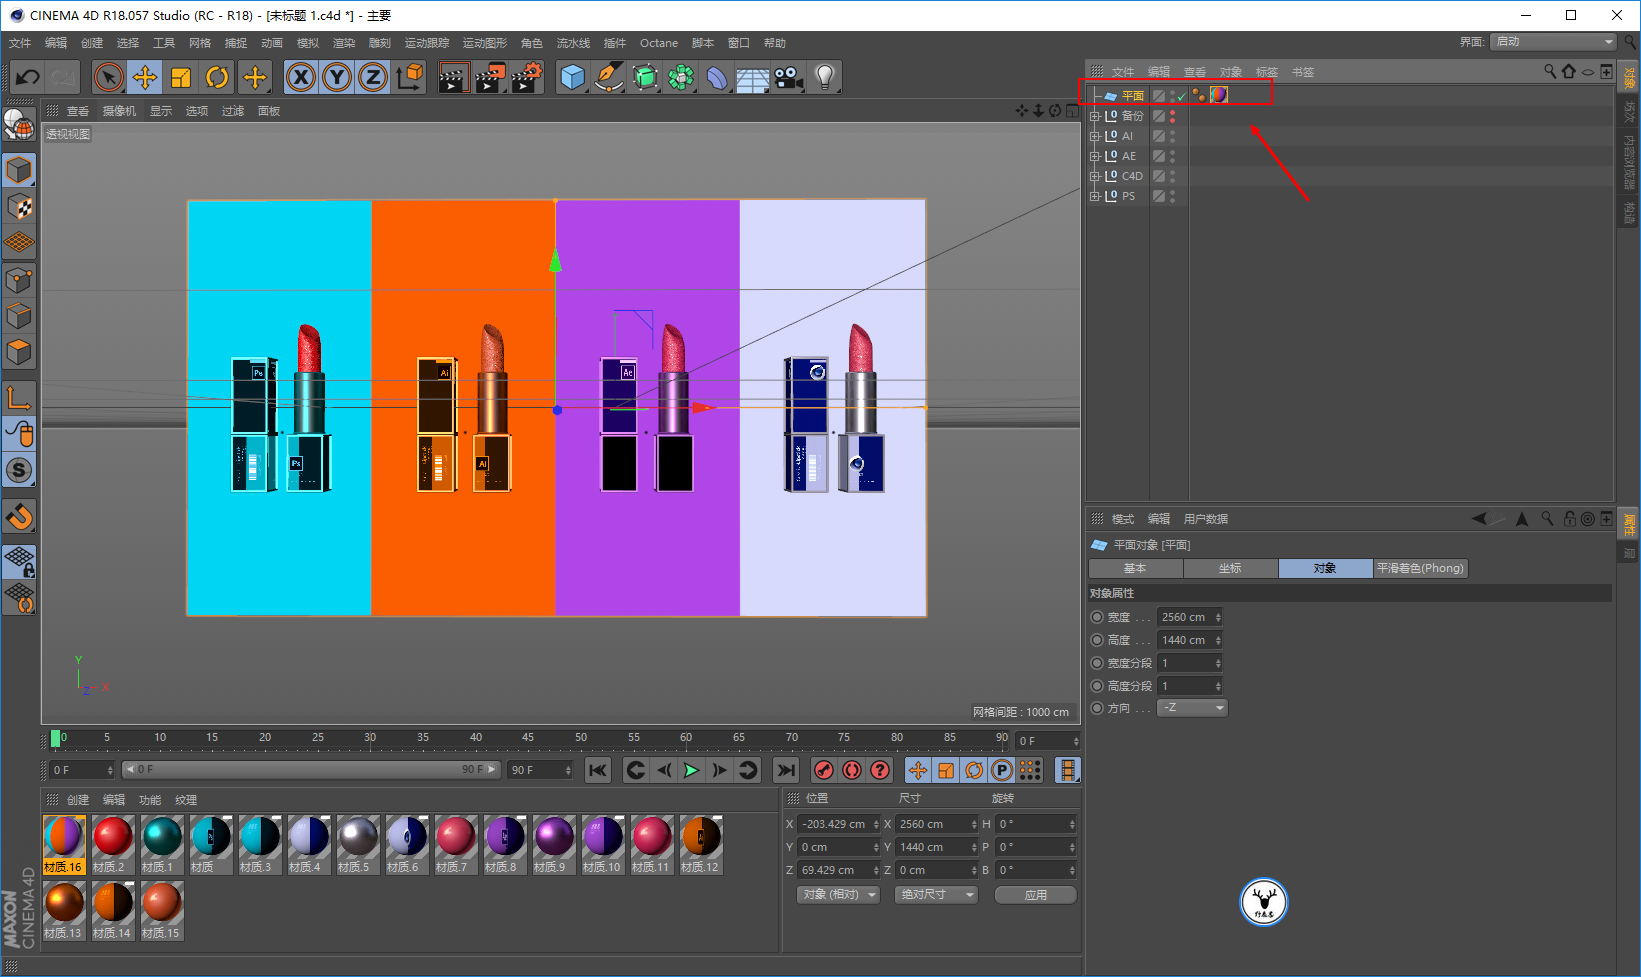Select the Pen spline tool
Viewport: 1641px width, 977px height.
(x=608, y=77)
